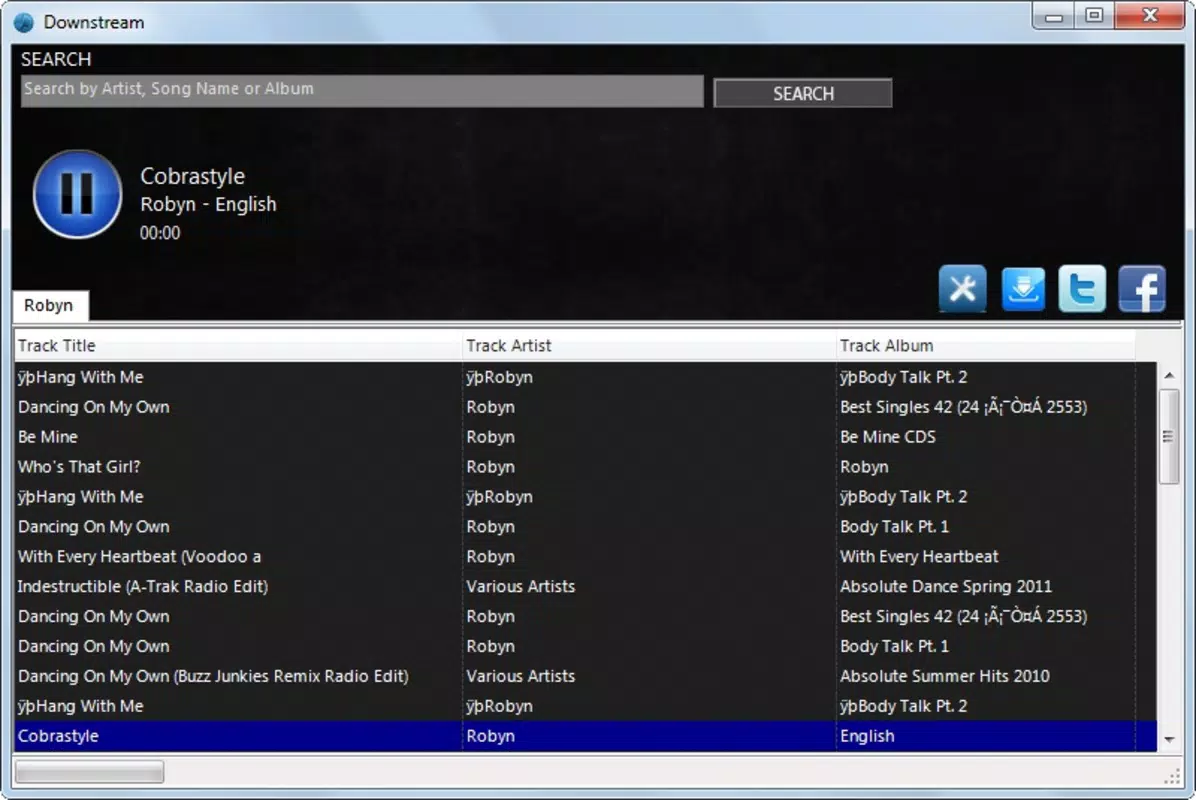Image resolution: width=1196 pixels, height=800 pixels.
Task: Click the blue download icon
Action: click(1023, 289)
